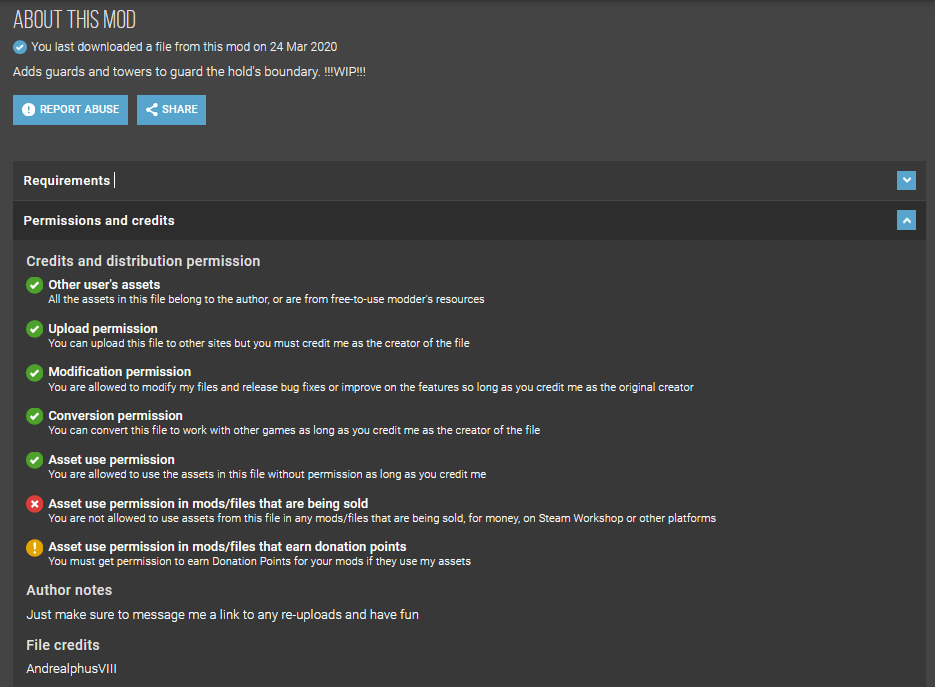Click green check beside Modification permission
This screenshot has width=935, height=687.
click(x=35, y=373)
